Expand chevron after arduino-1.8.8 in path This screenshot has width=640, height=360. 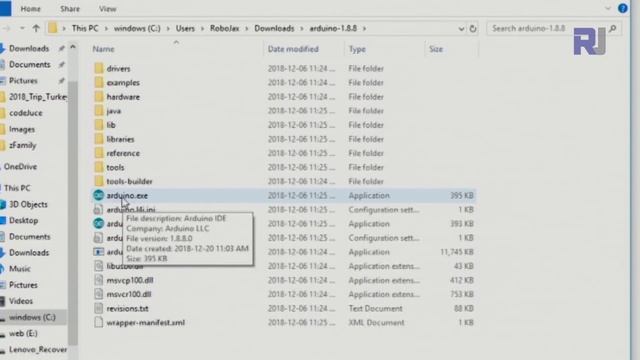(364, 29)
